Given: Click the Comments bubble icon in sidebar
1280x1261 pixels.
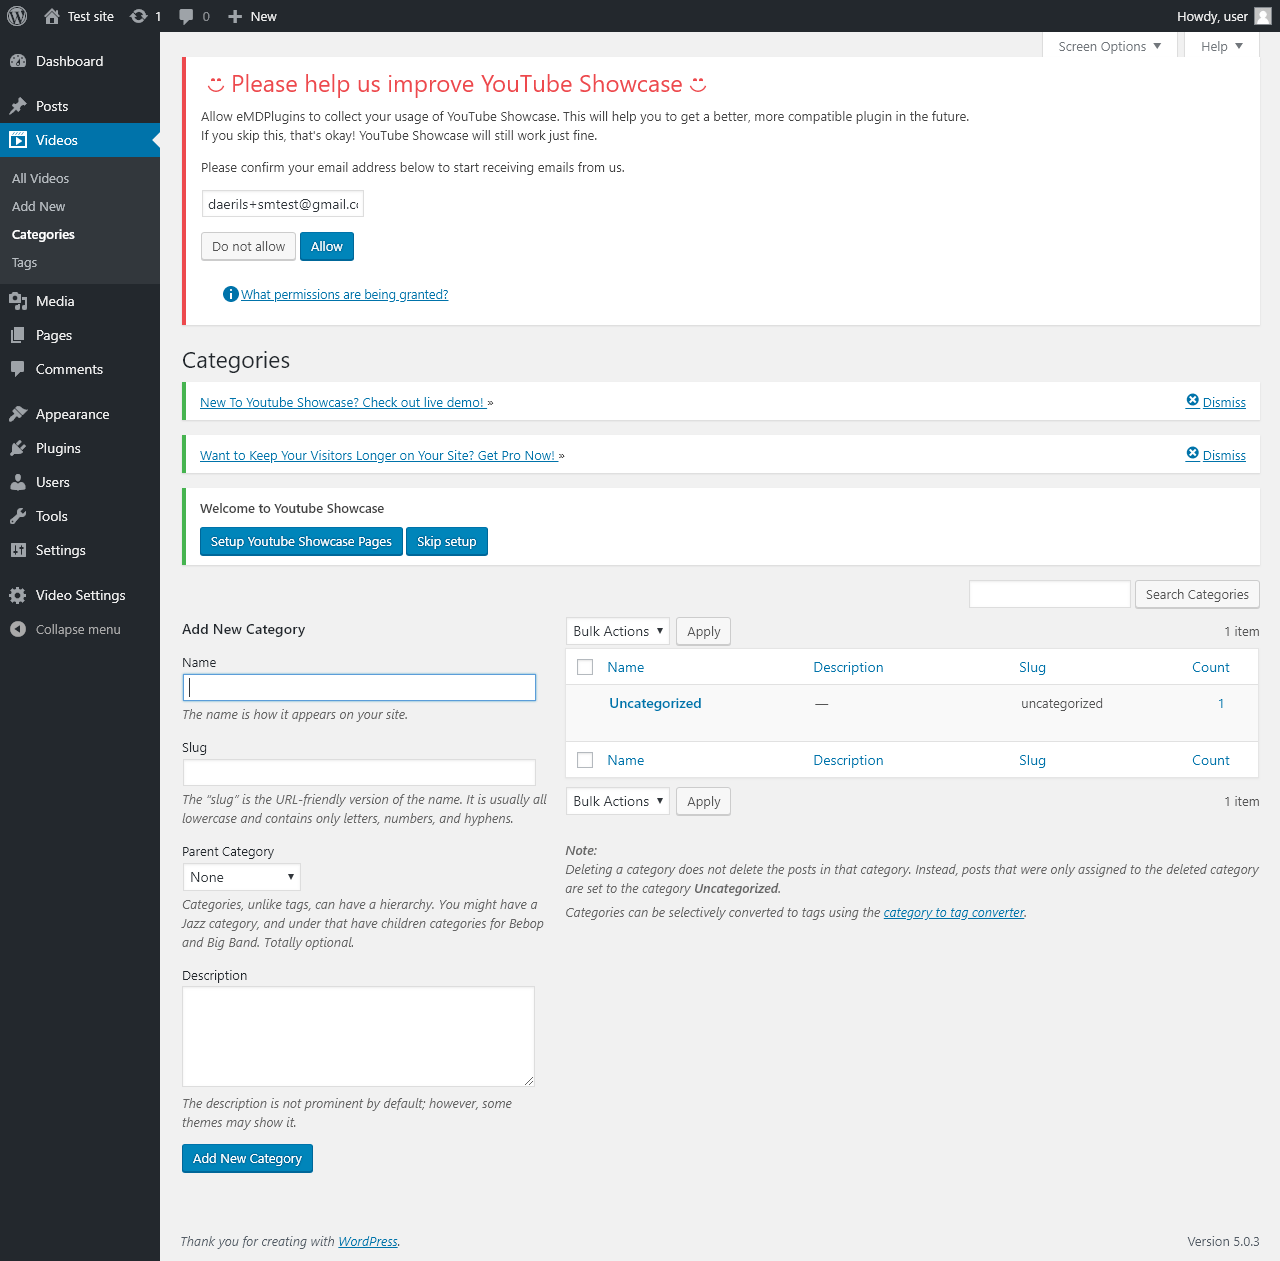Looking at the screenshot, I should pos(18,369).
